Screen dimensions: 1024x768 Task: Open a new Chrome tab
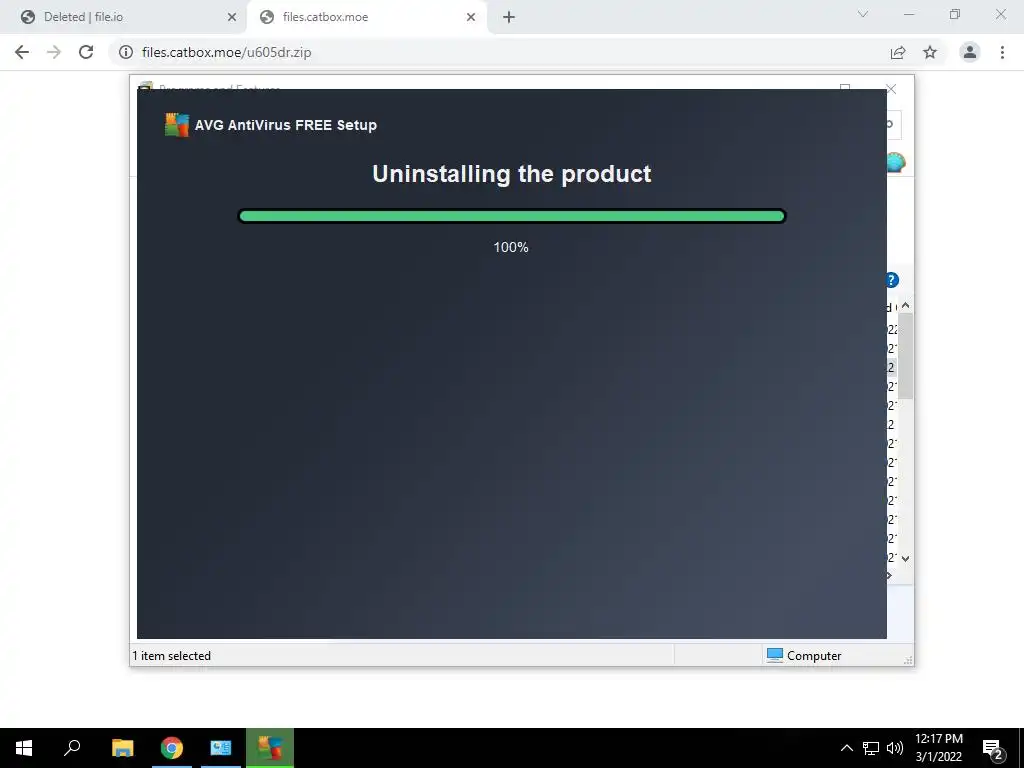click(509, 17)
